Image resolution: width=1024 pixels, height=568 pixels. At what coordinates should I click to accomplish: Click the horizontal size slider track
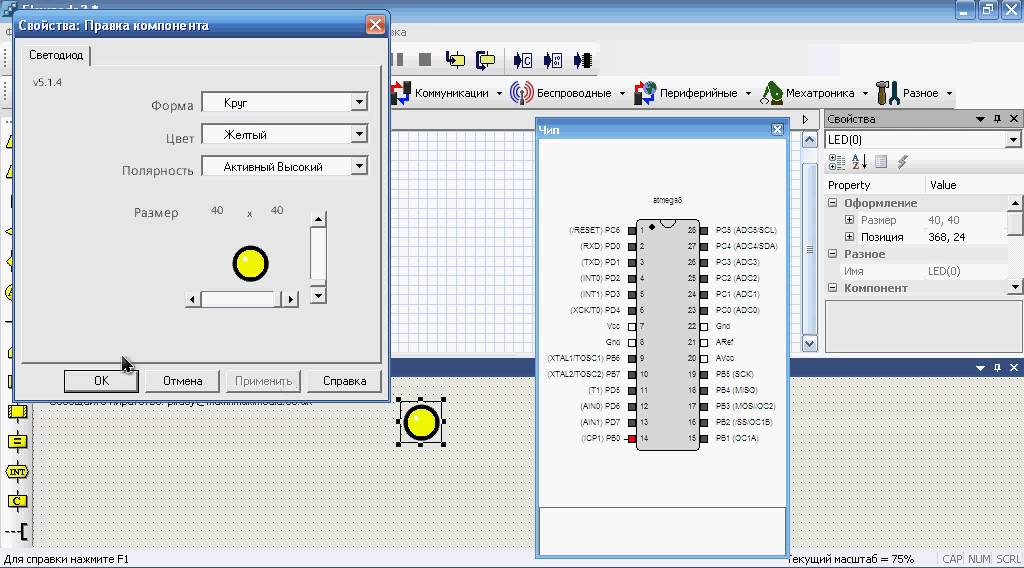[240, 299]
